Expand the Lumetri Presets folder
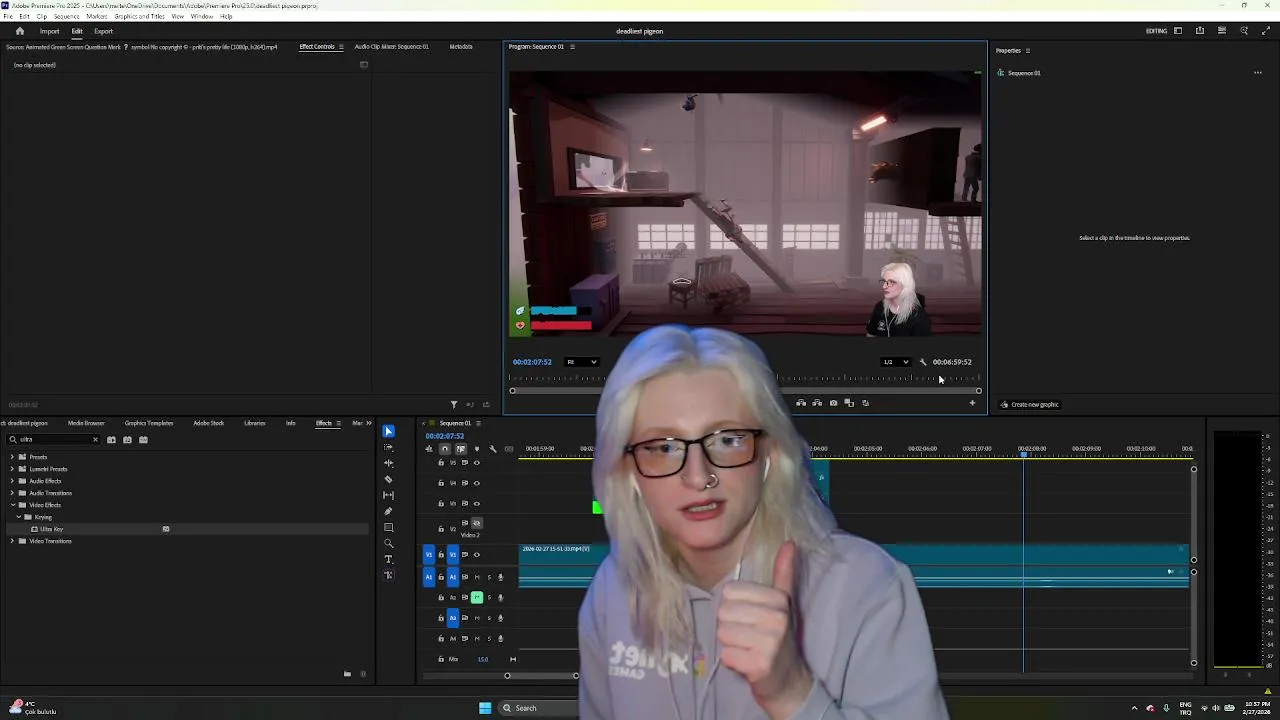The height and width of the screenshot is (720, 1280). 12,469
